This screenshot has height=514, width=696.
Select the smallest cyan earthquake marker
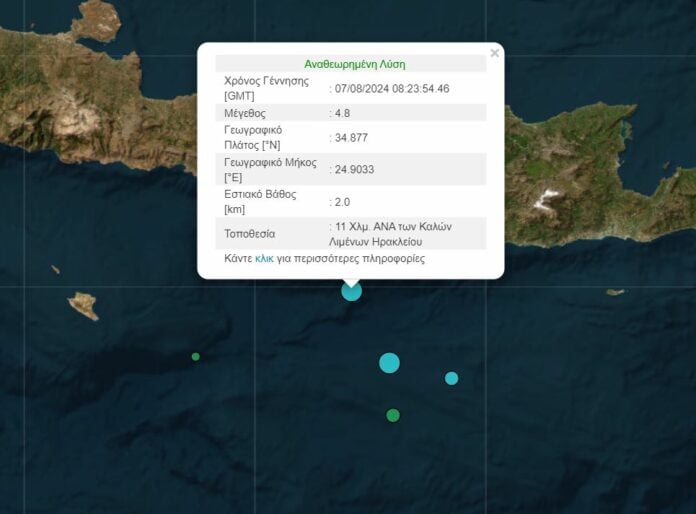tap(451, 378)
